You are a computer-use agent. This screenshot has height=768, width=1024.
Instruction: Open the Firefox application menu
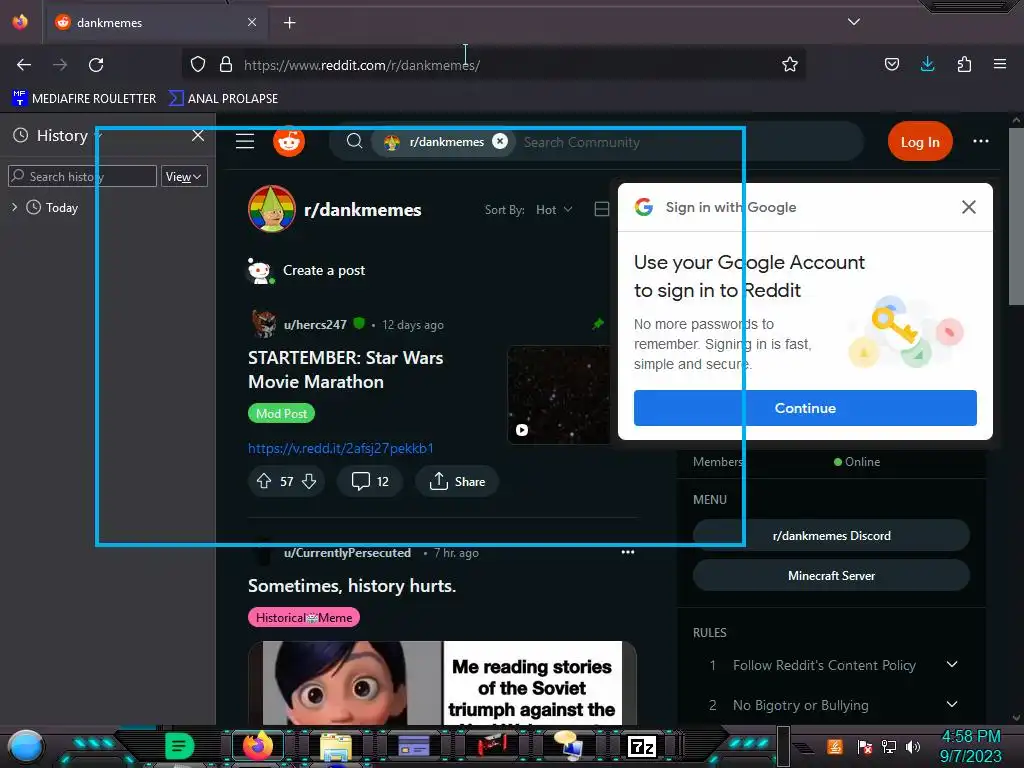(x=999, y=64)
